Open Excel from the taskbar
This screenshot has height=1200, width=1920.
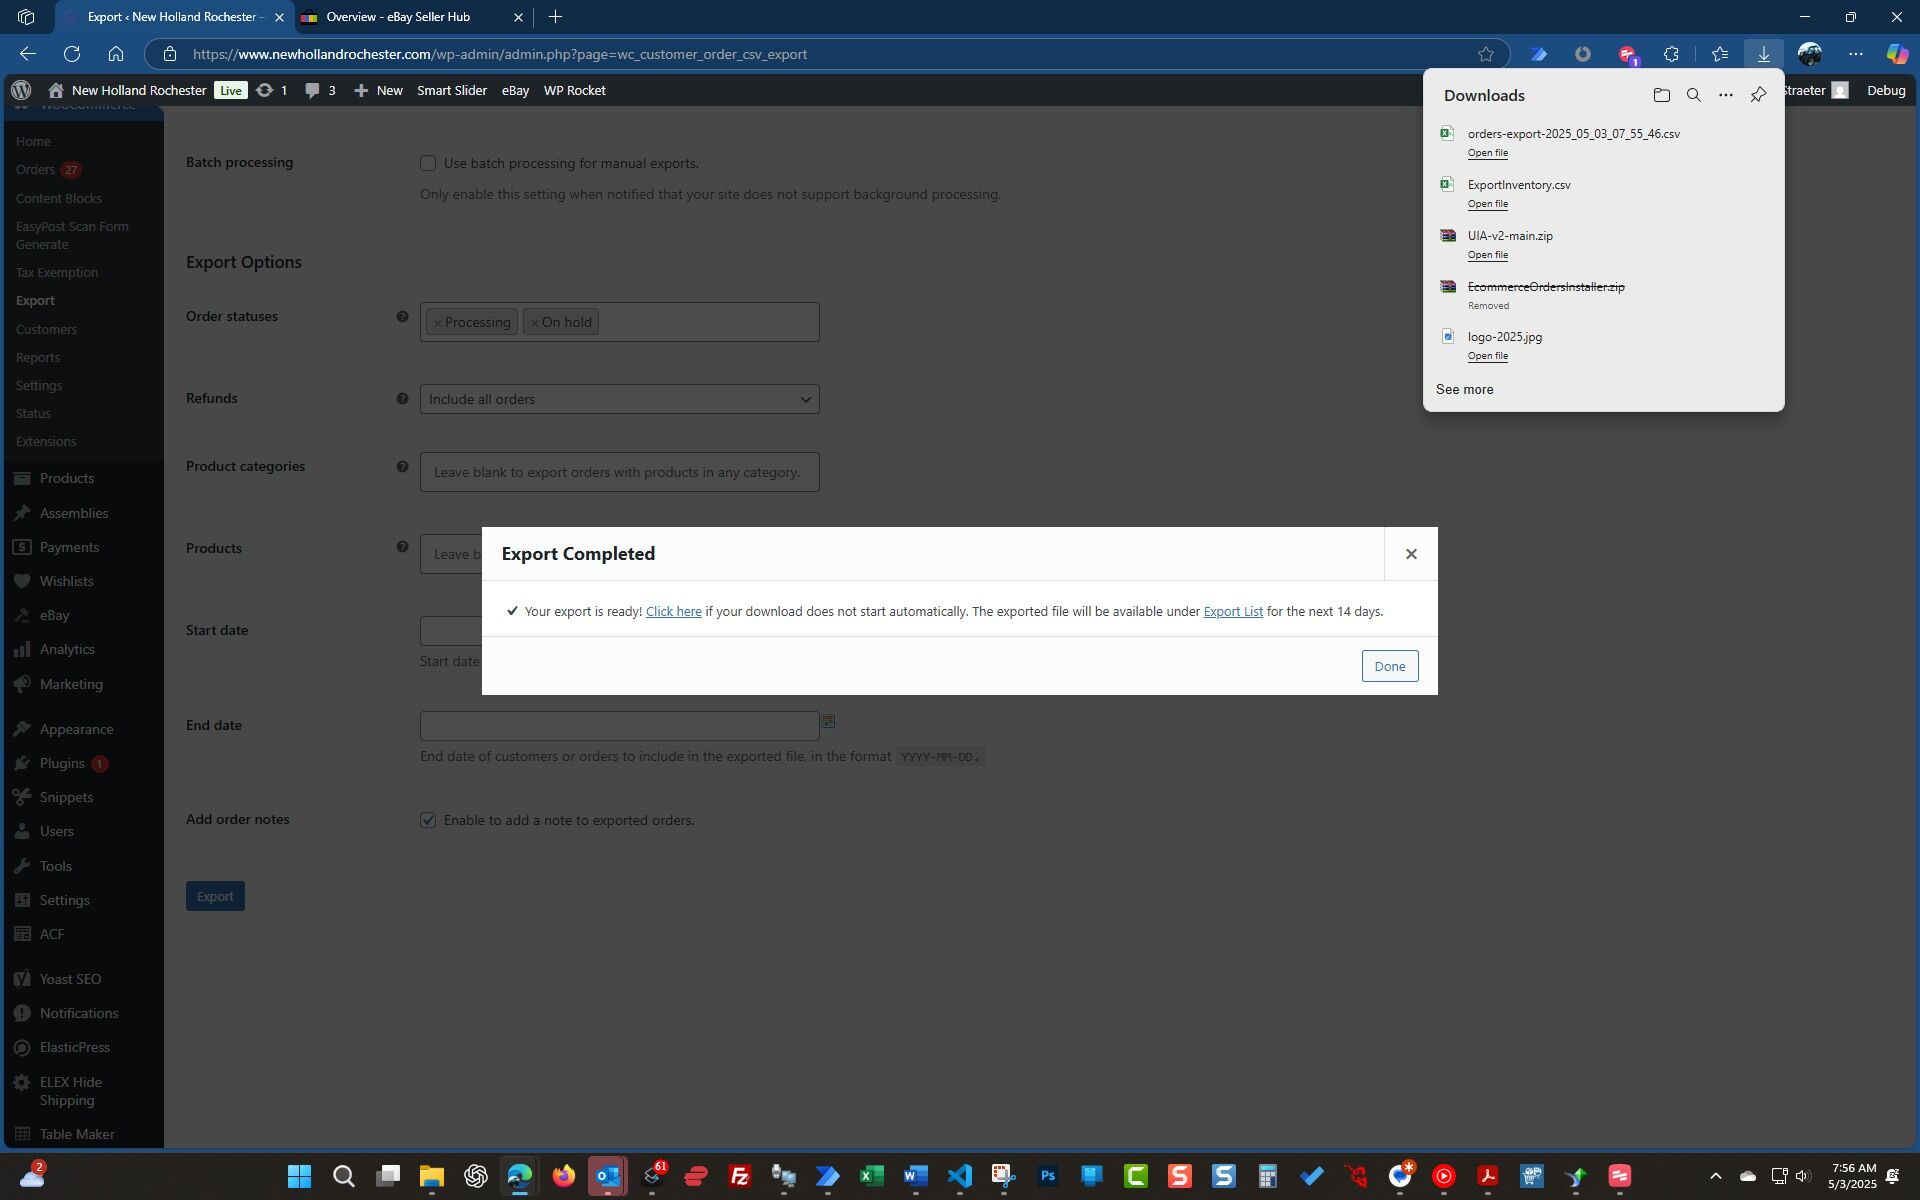point(871,1176)
